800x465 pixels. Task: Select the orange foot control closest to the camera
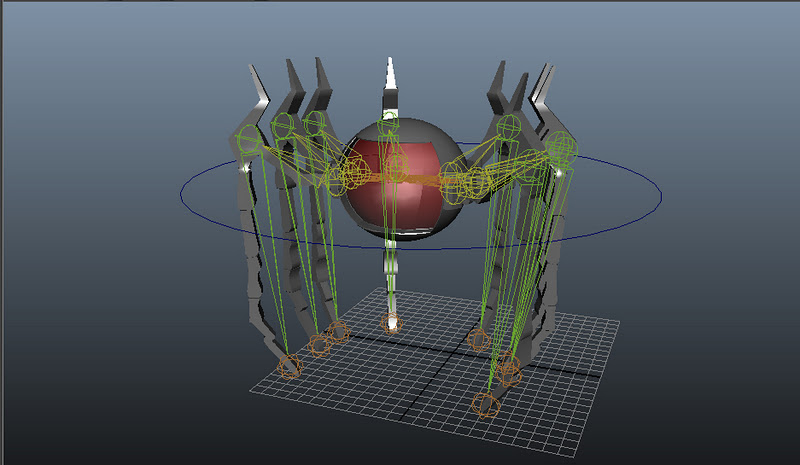[x=485, y=405]
